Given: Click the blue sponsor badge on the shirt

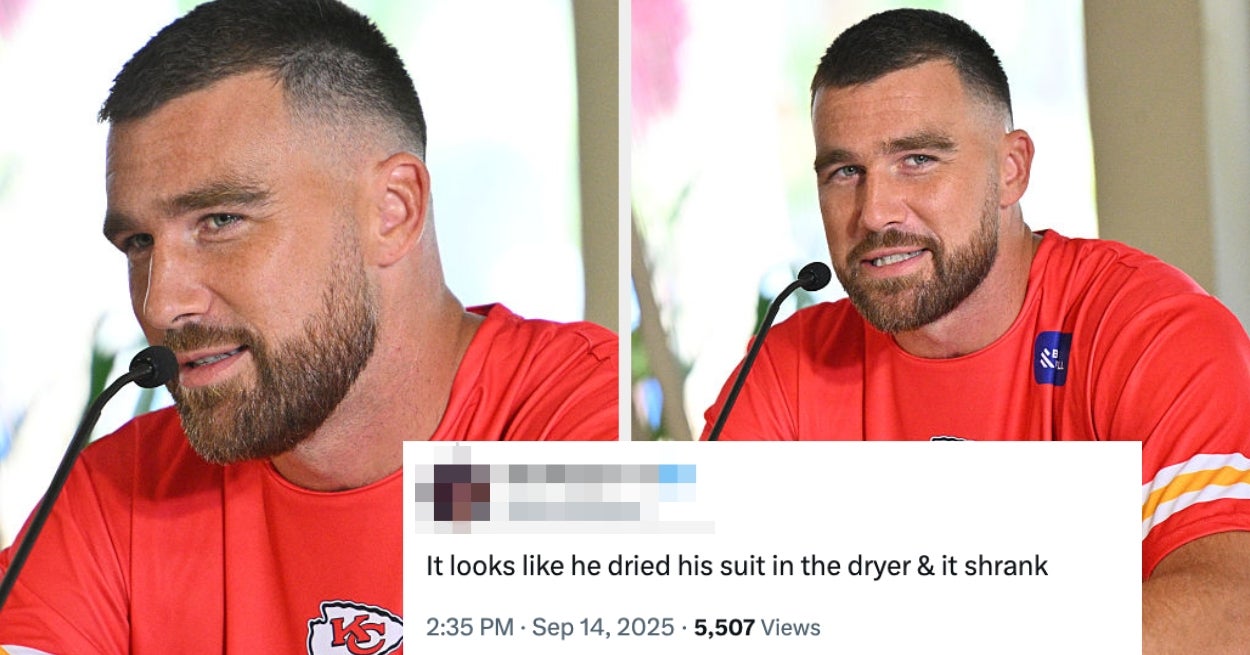Looking at the screenshot, I should 1052,359.
